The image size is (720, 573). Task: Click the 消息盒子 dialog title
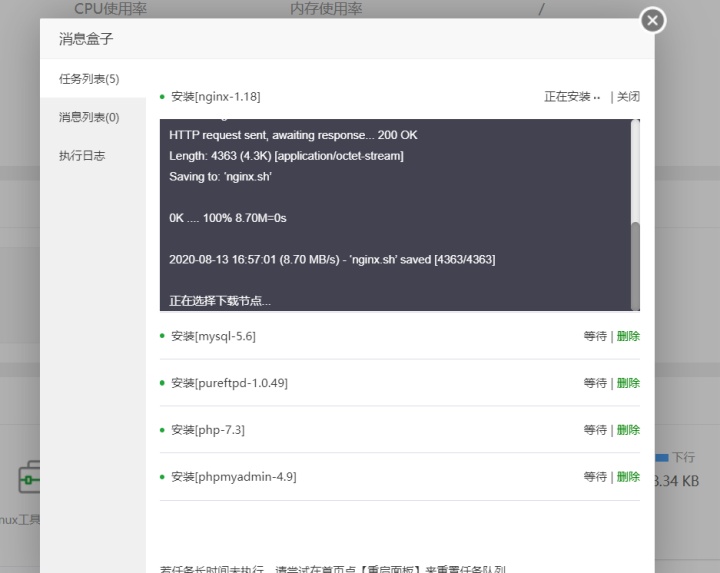(x=86, y=39)
